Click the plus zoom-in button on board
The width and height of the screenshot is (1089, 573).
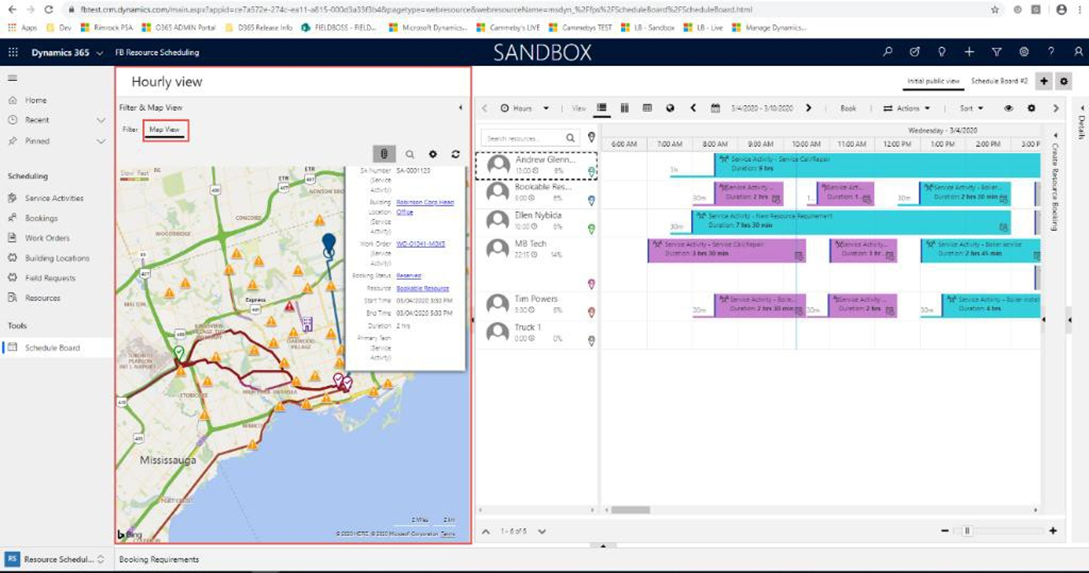pyautogui.click(x=1053, y=531)
